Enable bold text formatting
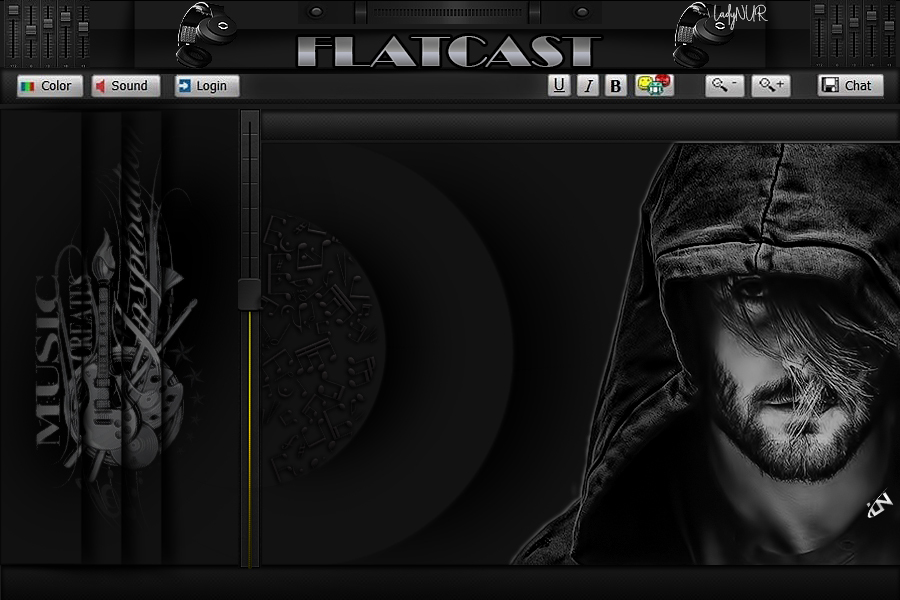This screenshot has height=600, width=900. click(616, 86)
